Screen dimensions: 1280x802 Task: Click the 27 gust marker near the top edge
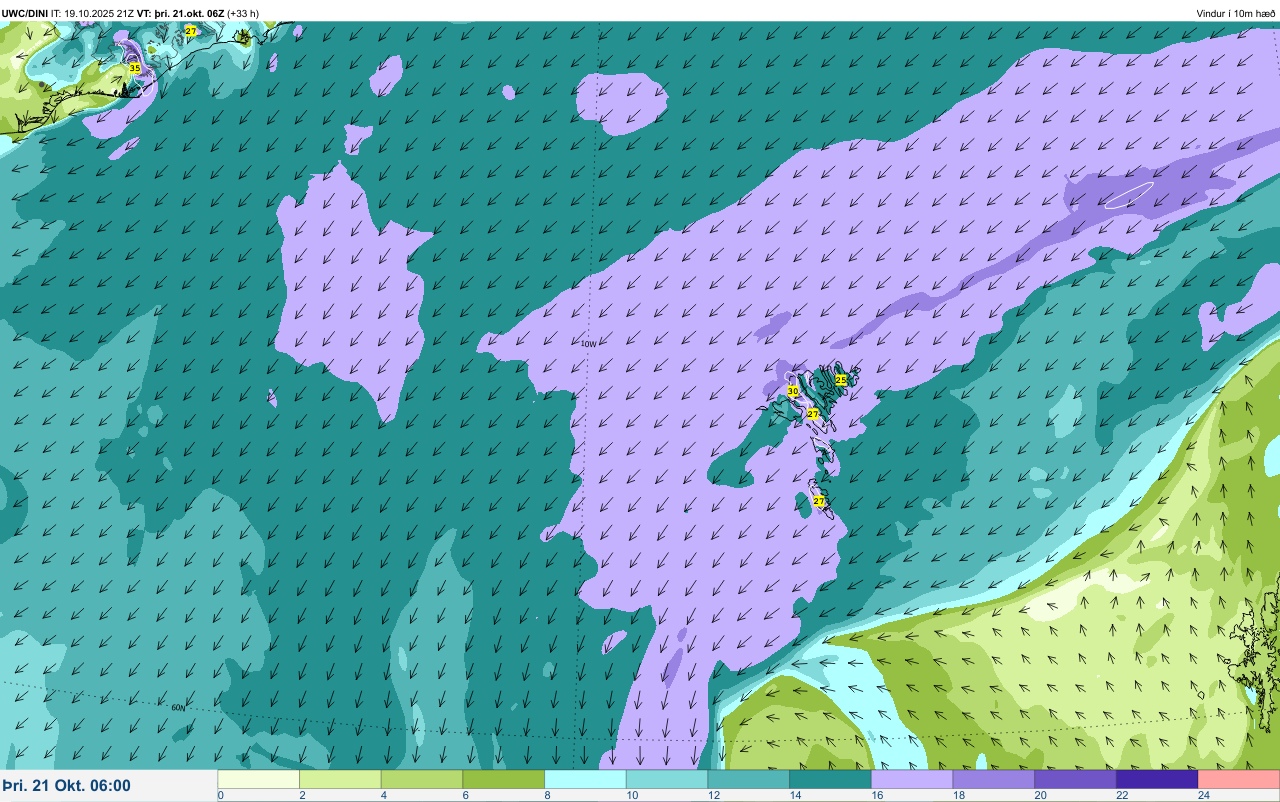tap(191, 32)
